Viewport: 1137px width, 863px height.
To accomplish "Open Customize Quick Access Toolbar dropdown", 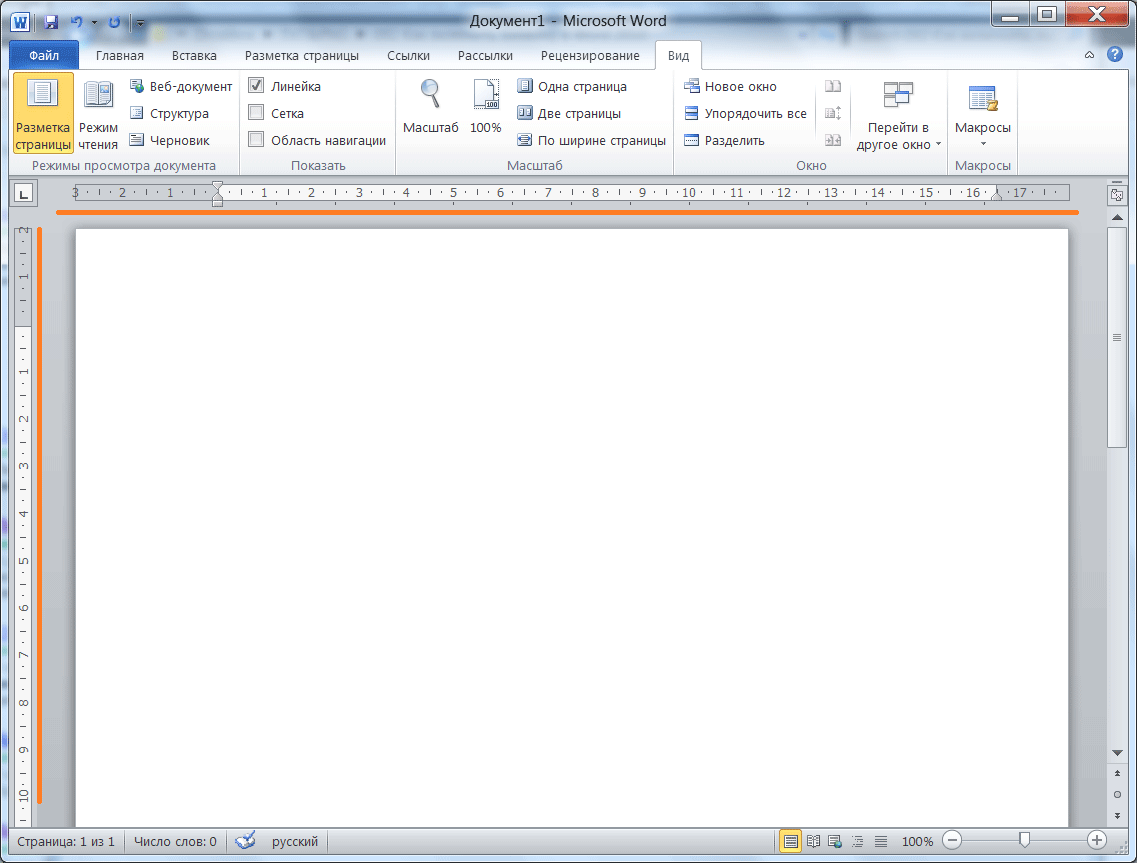I will click(140, 23).
